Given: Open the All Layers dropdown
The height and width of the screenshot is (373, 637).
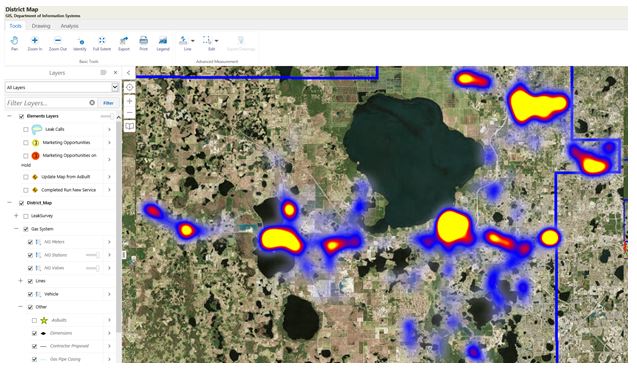Looking at the screenshot, I should (x=62, y=87).
